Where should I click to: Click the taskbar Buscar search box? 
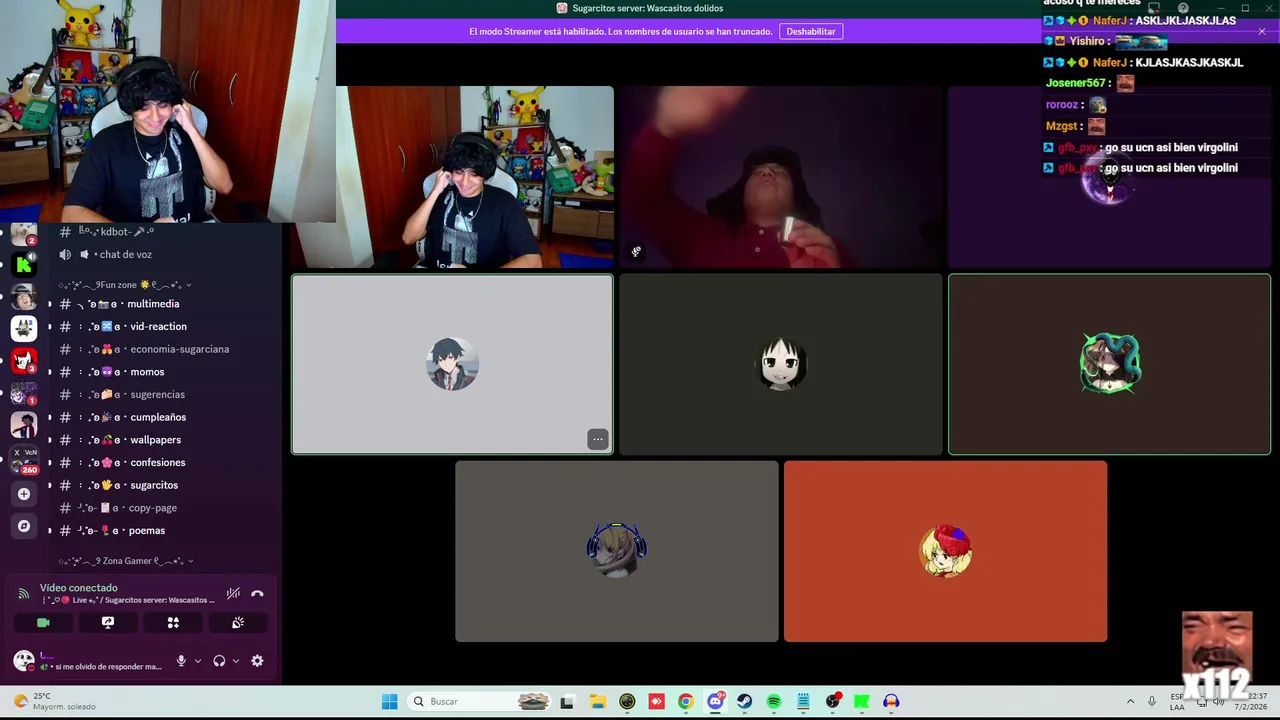pos(480,702)
